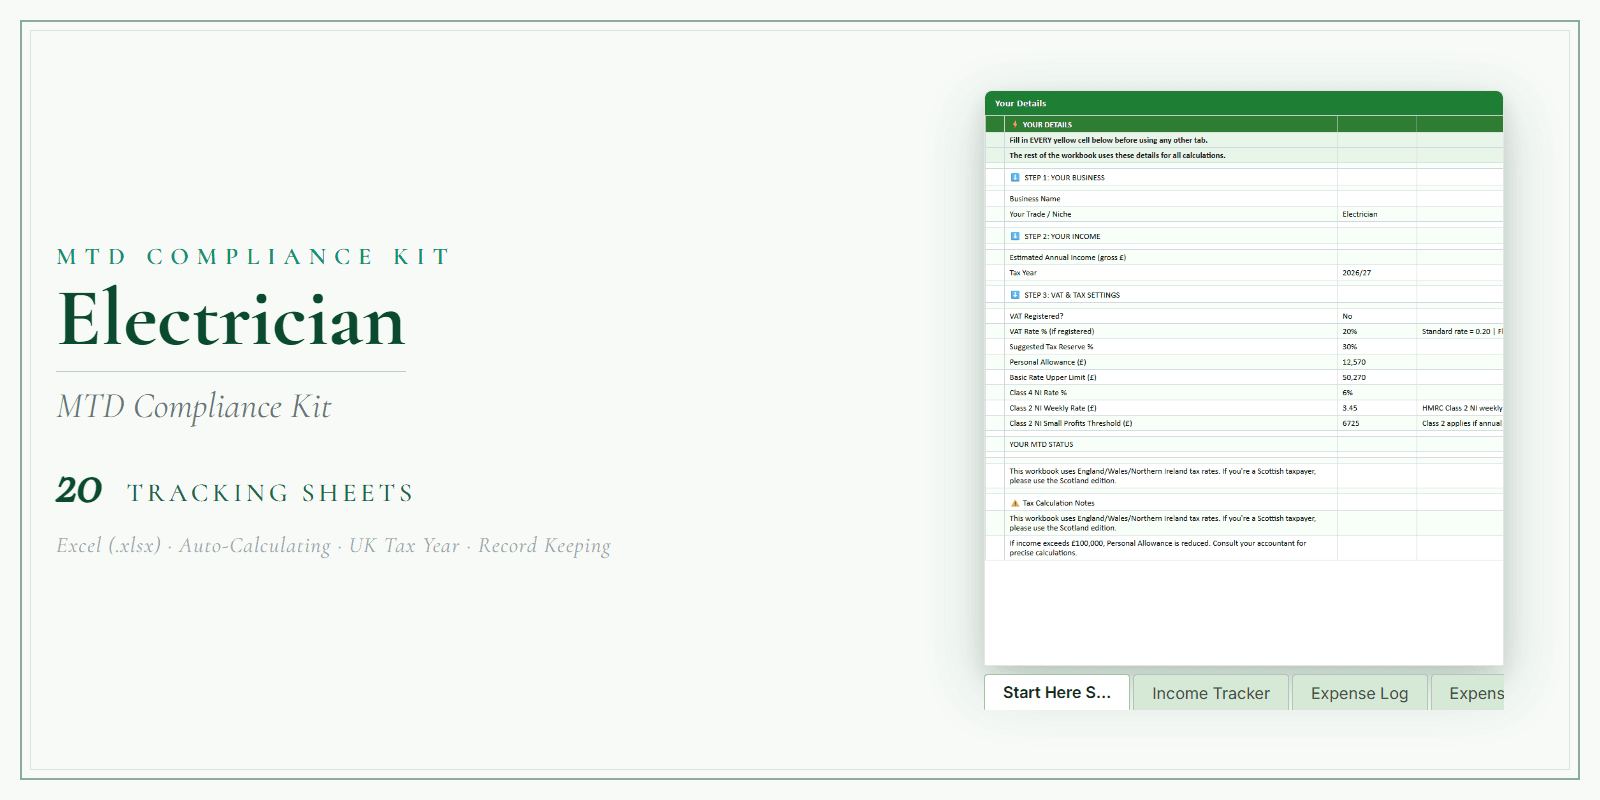Click the blue arrow icon for Step 3
Viewport: 1600px width, 800px height.
point(1015,295)
